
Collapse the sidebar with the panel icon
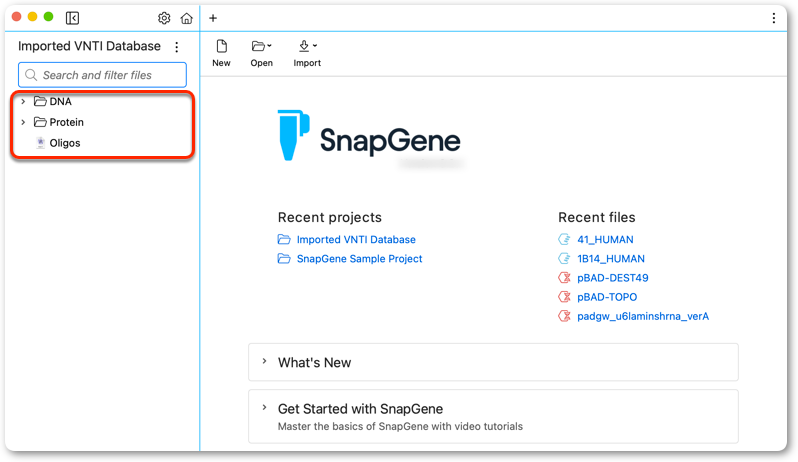(72, 18)
